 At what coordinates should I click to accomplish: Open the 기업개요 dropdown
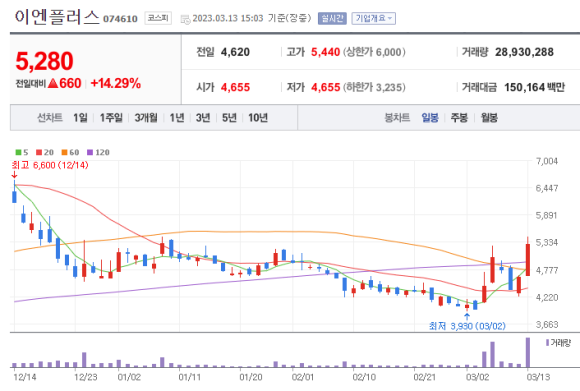[373, 18]
